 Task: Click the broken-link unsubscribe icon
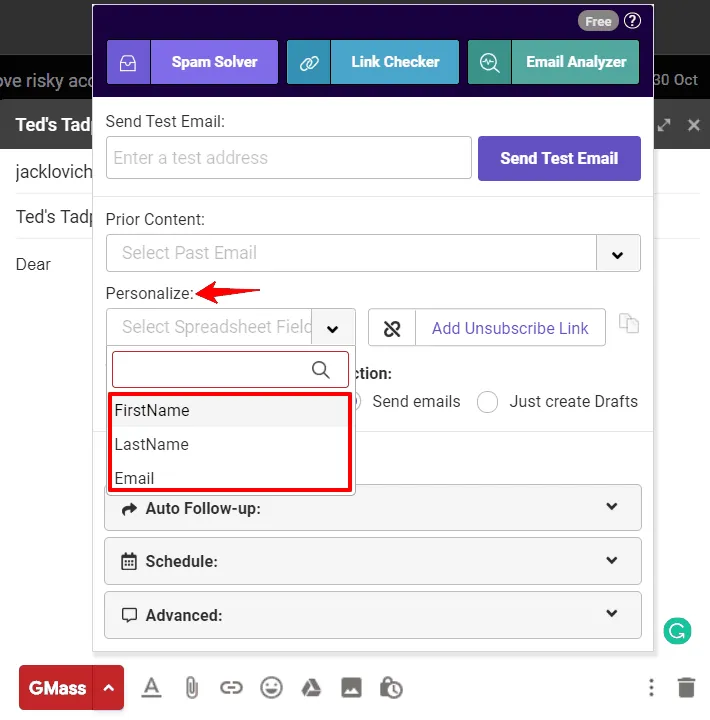(392, 328)
